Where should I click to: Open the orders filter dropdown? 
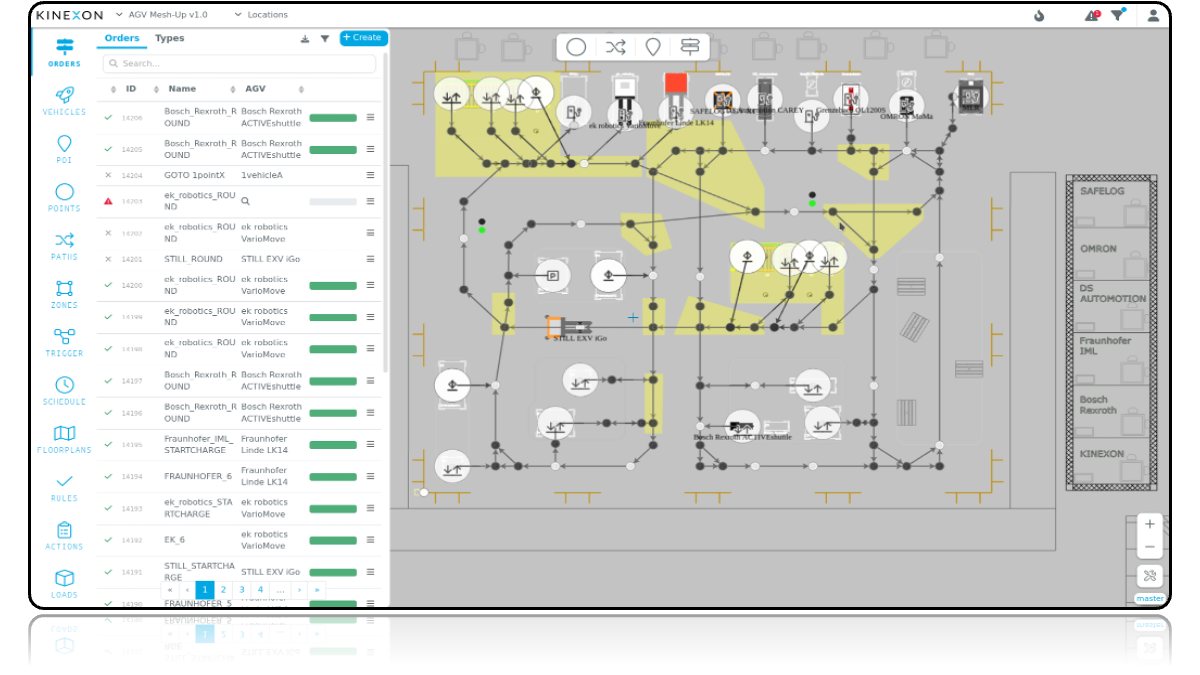click(x=325, y=39)
